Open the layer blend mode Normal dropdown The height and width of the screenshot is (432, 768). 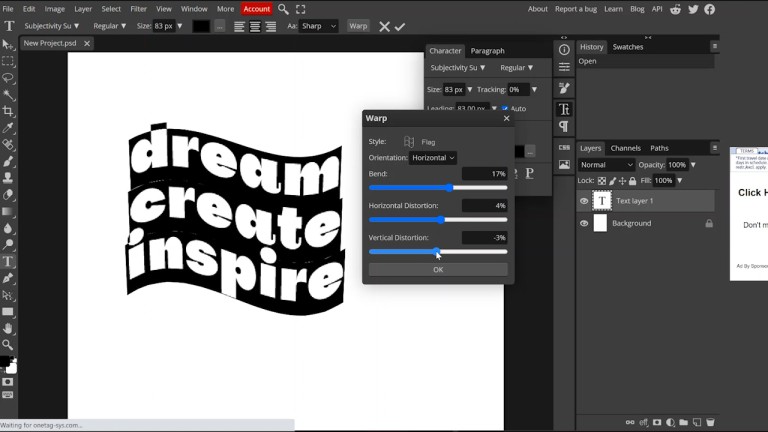pyautogui.click(x=606, y=165)
